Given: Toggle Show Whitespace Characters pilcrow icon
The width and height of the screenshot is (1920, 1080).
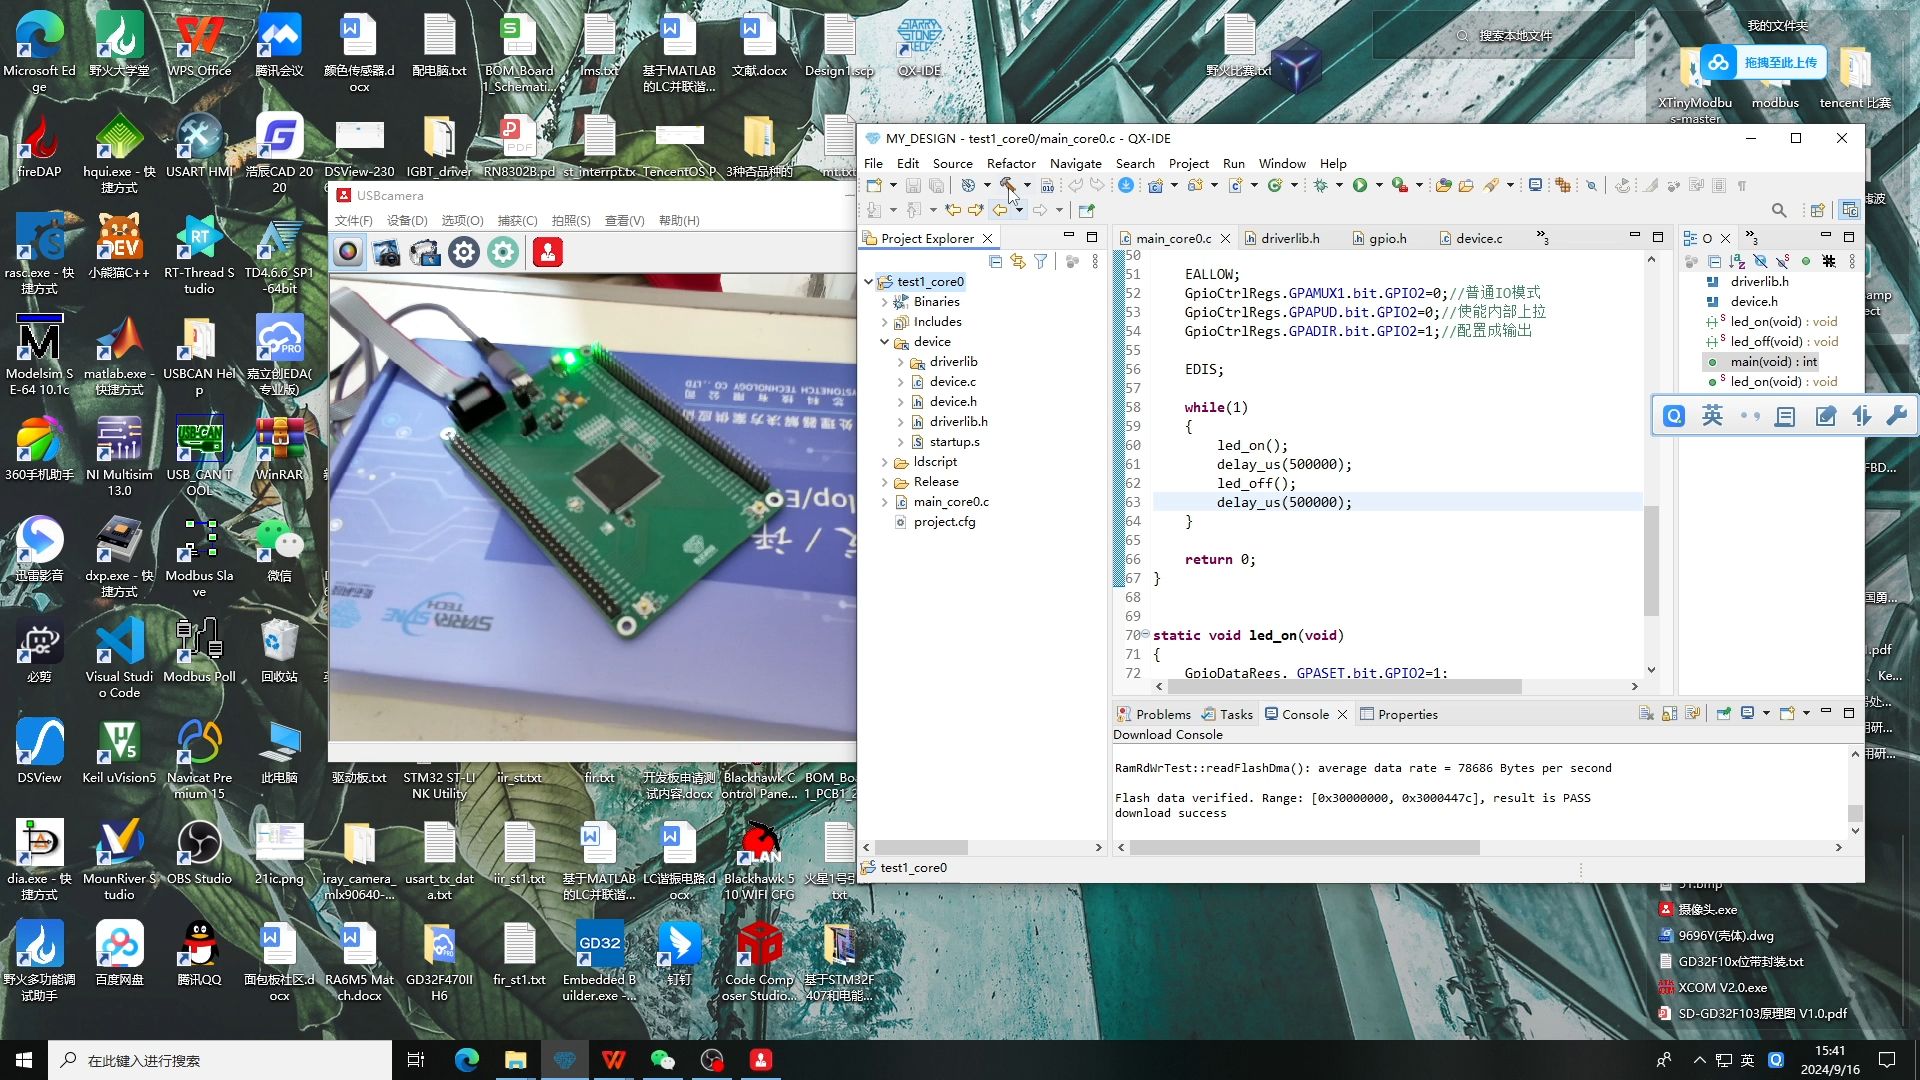Looking at the screenshot, I should [x=1742, y=185].
